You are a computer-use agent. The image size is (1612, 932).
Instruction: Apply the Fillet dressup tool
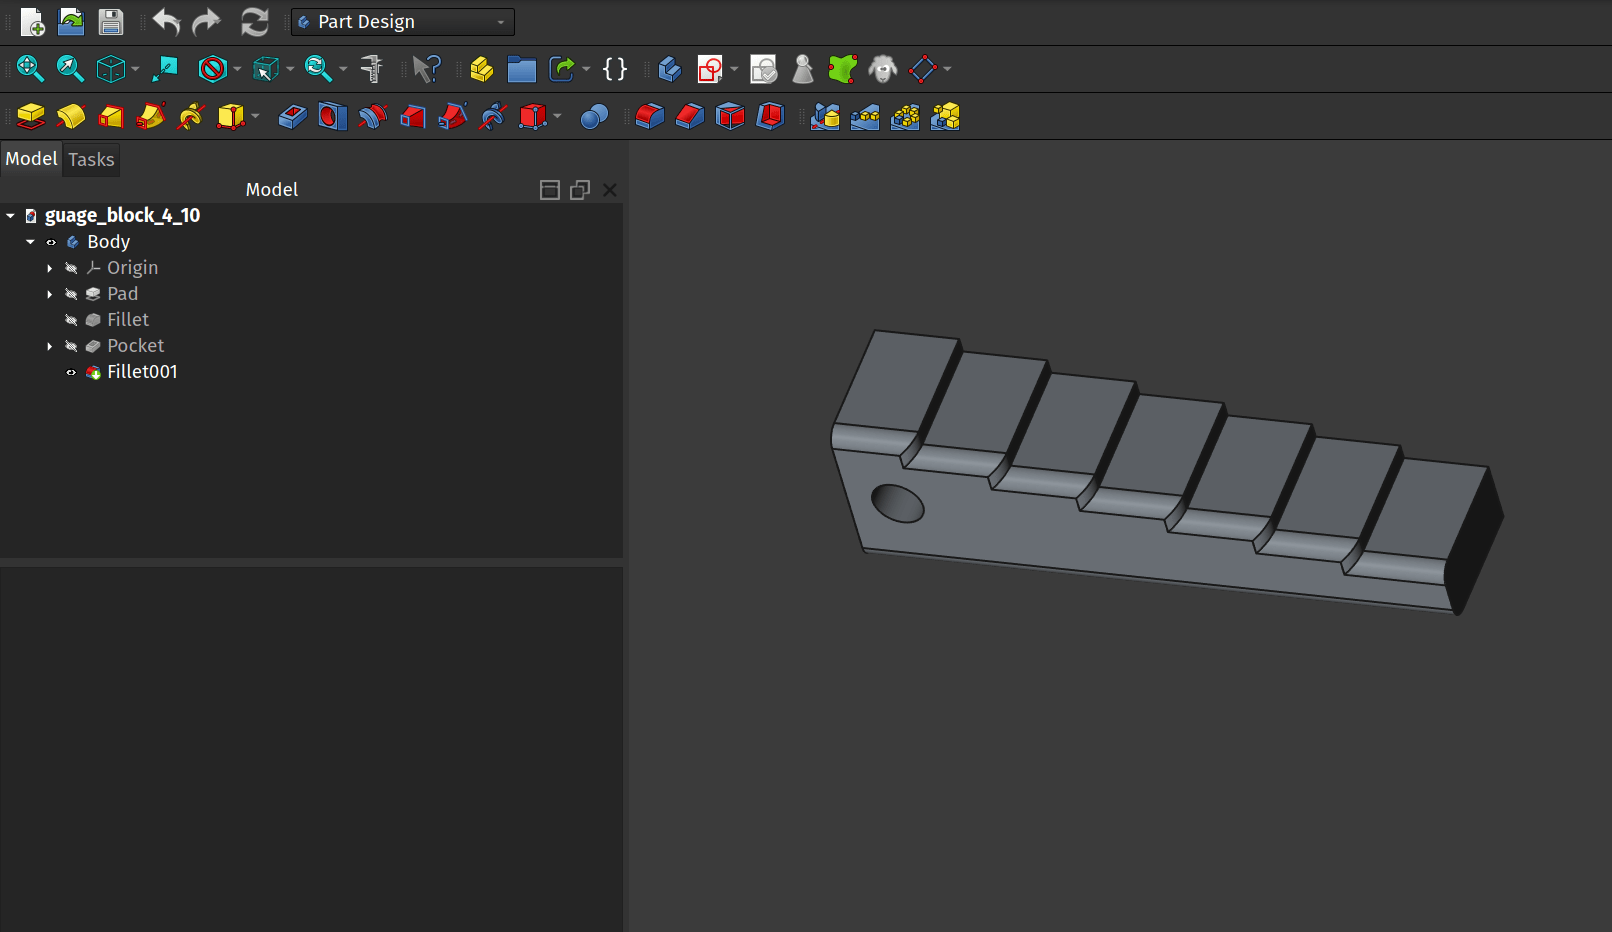(x=649, y=116)
